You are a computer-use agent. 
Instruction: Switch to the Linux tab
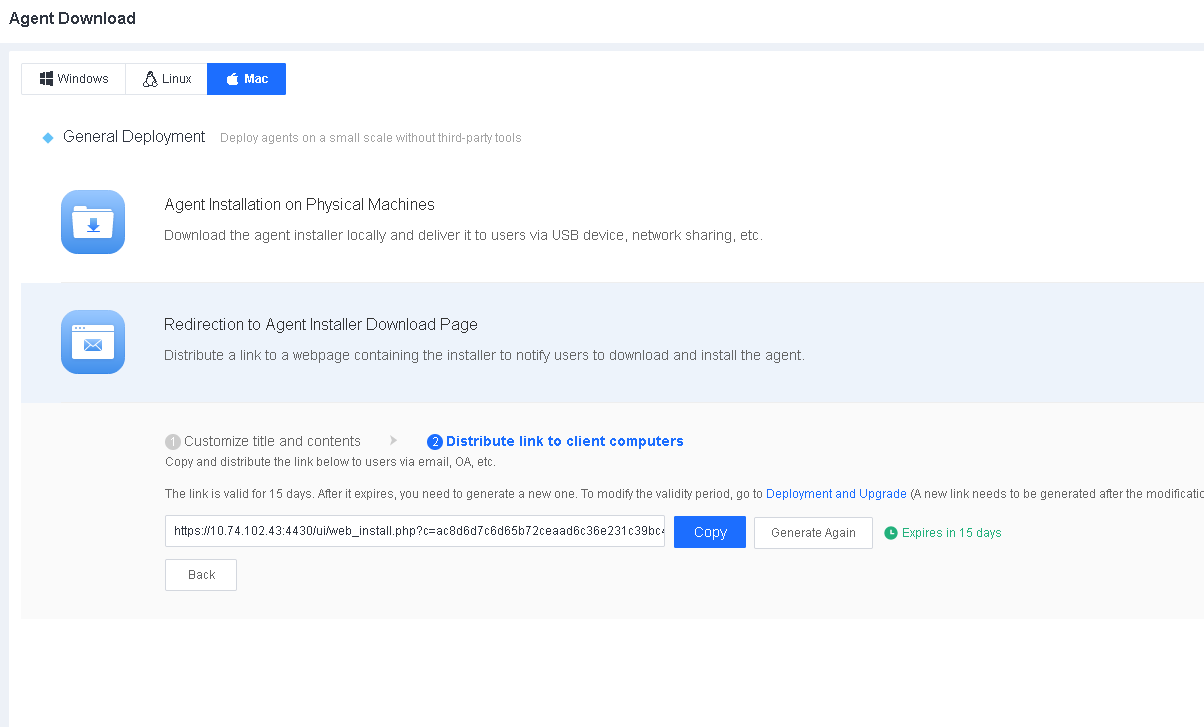point(166,79)
